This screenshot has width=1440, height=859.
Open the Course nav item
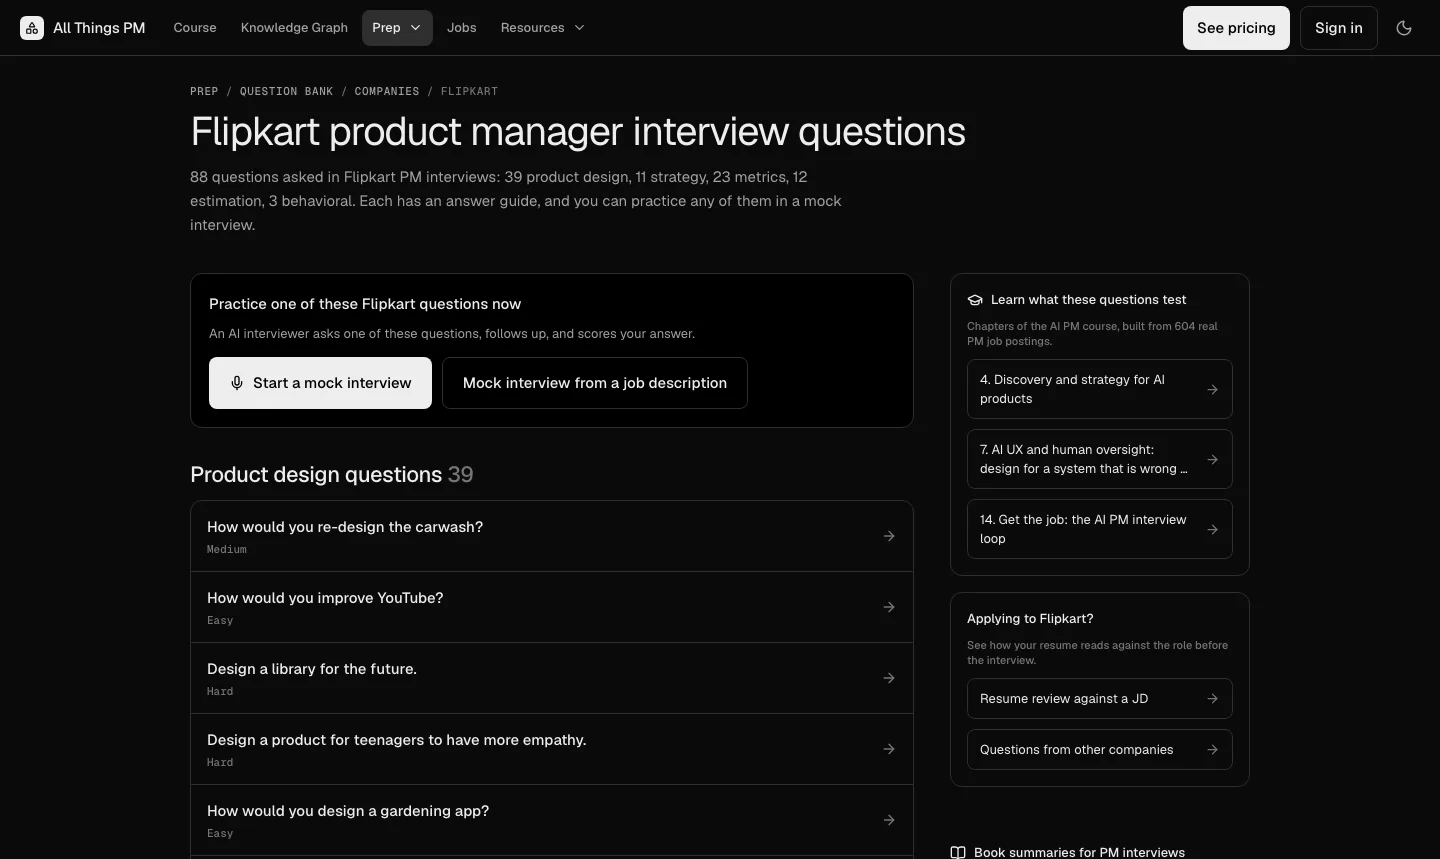click(195, 28)
